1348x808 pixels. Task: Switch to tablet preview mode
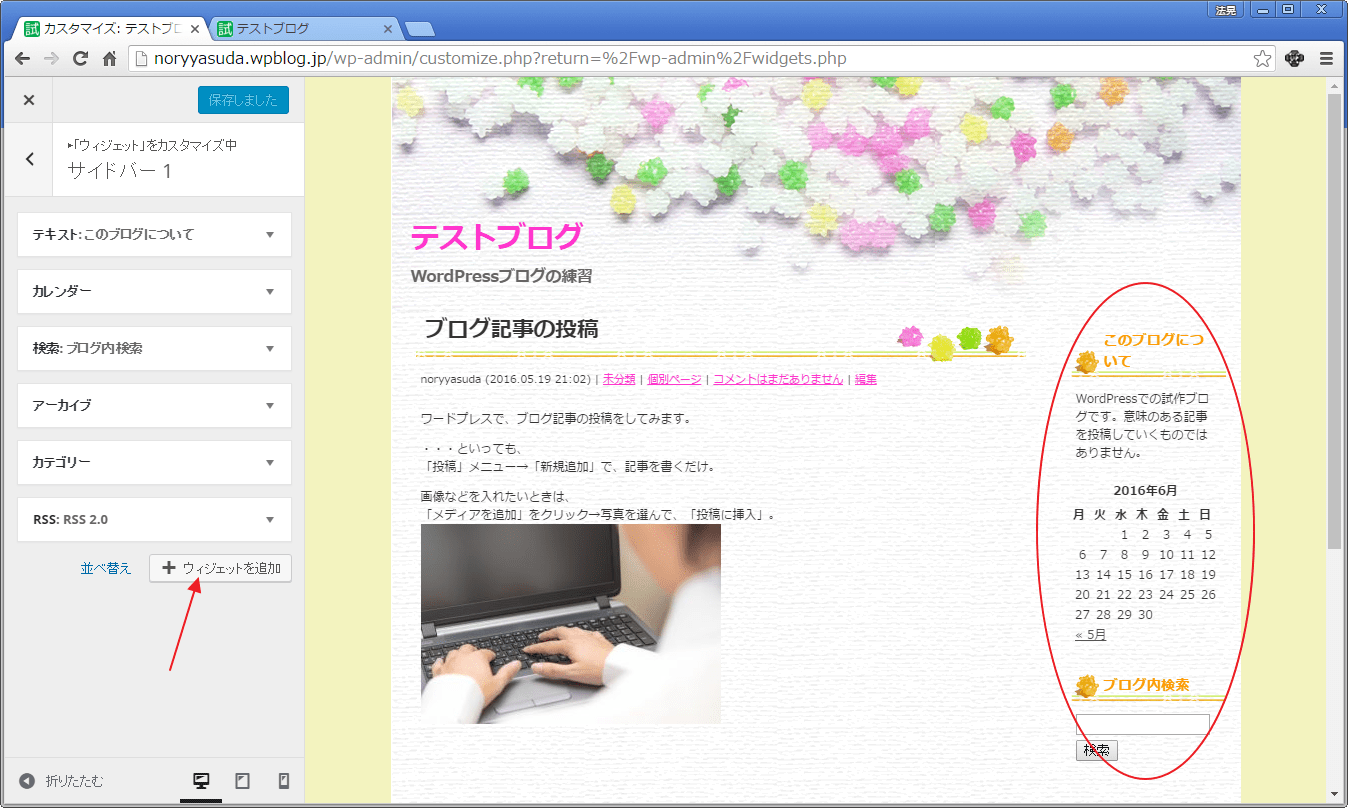pos(242,781)
